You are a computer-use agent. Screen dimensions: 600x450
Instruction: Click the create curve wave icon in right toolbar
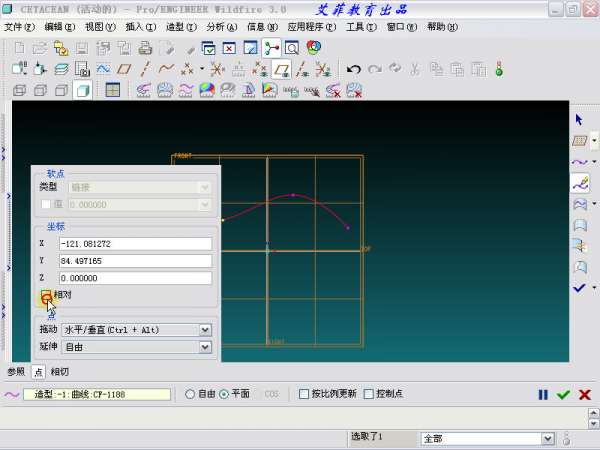point(580,162)
